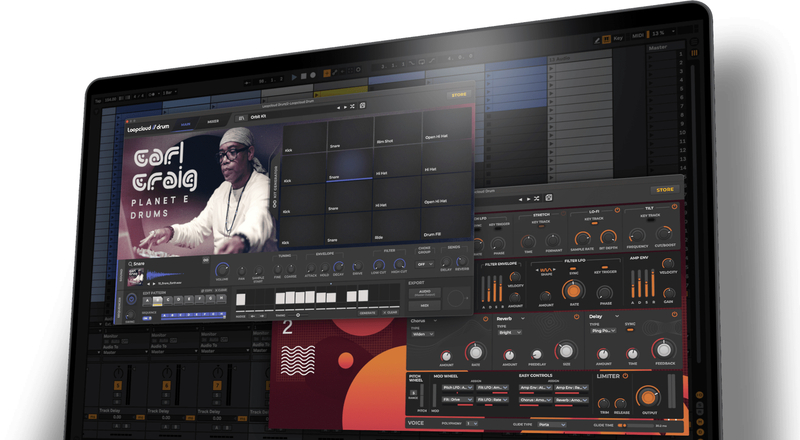Select next preset arrow in synth plugin header

(529, 199)
